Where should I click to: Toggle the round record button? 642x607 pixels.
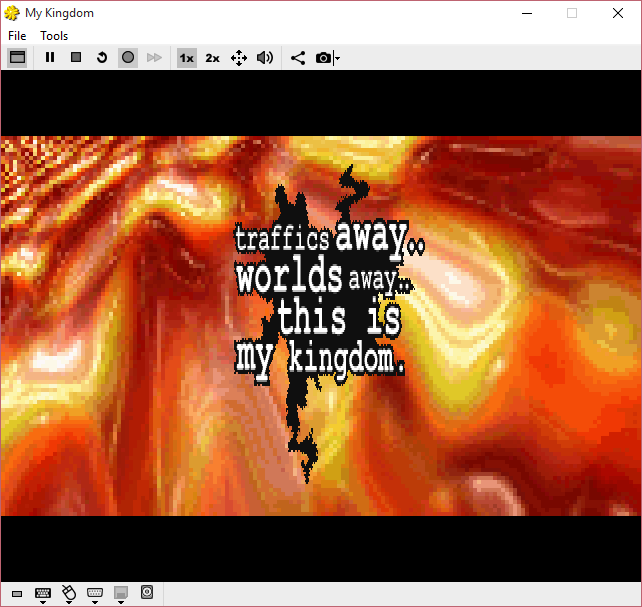point(128,57)
